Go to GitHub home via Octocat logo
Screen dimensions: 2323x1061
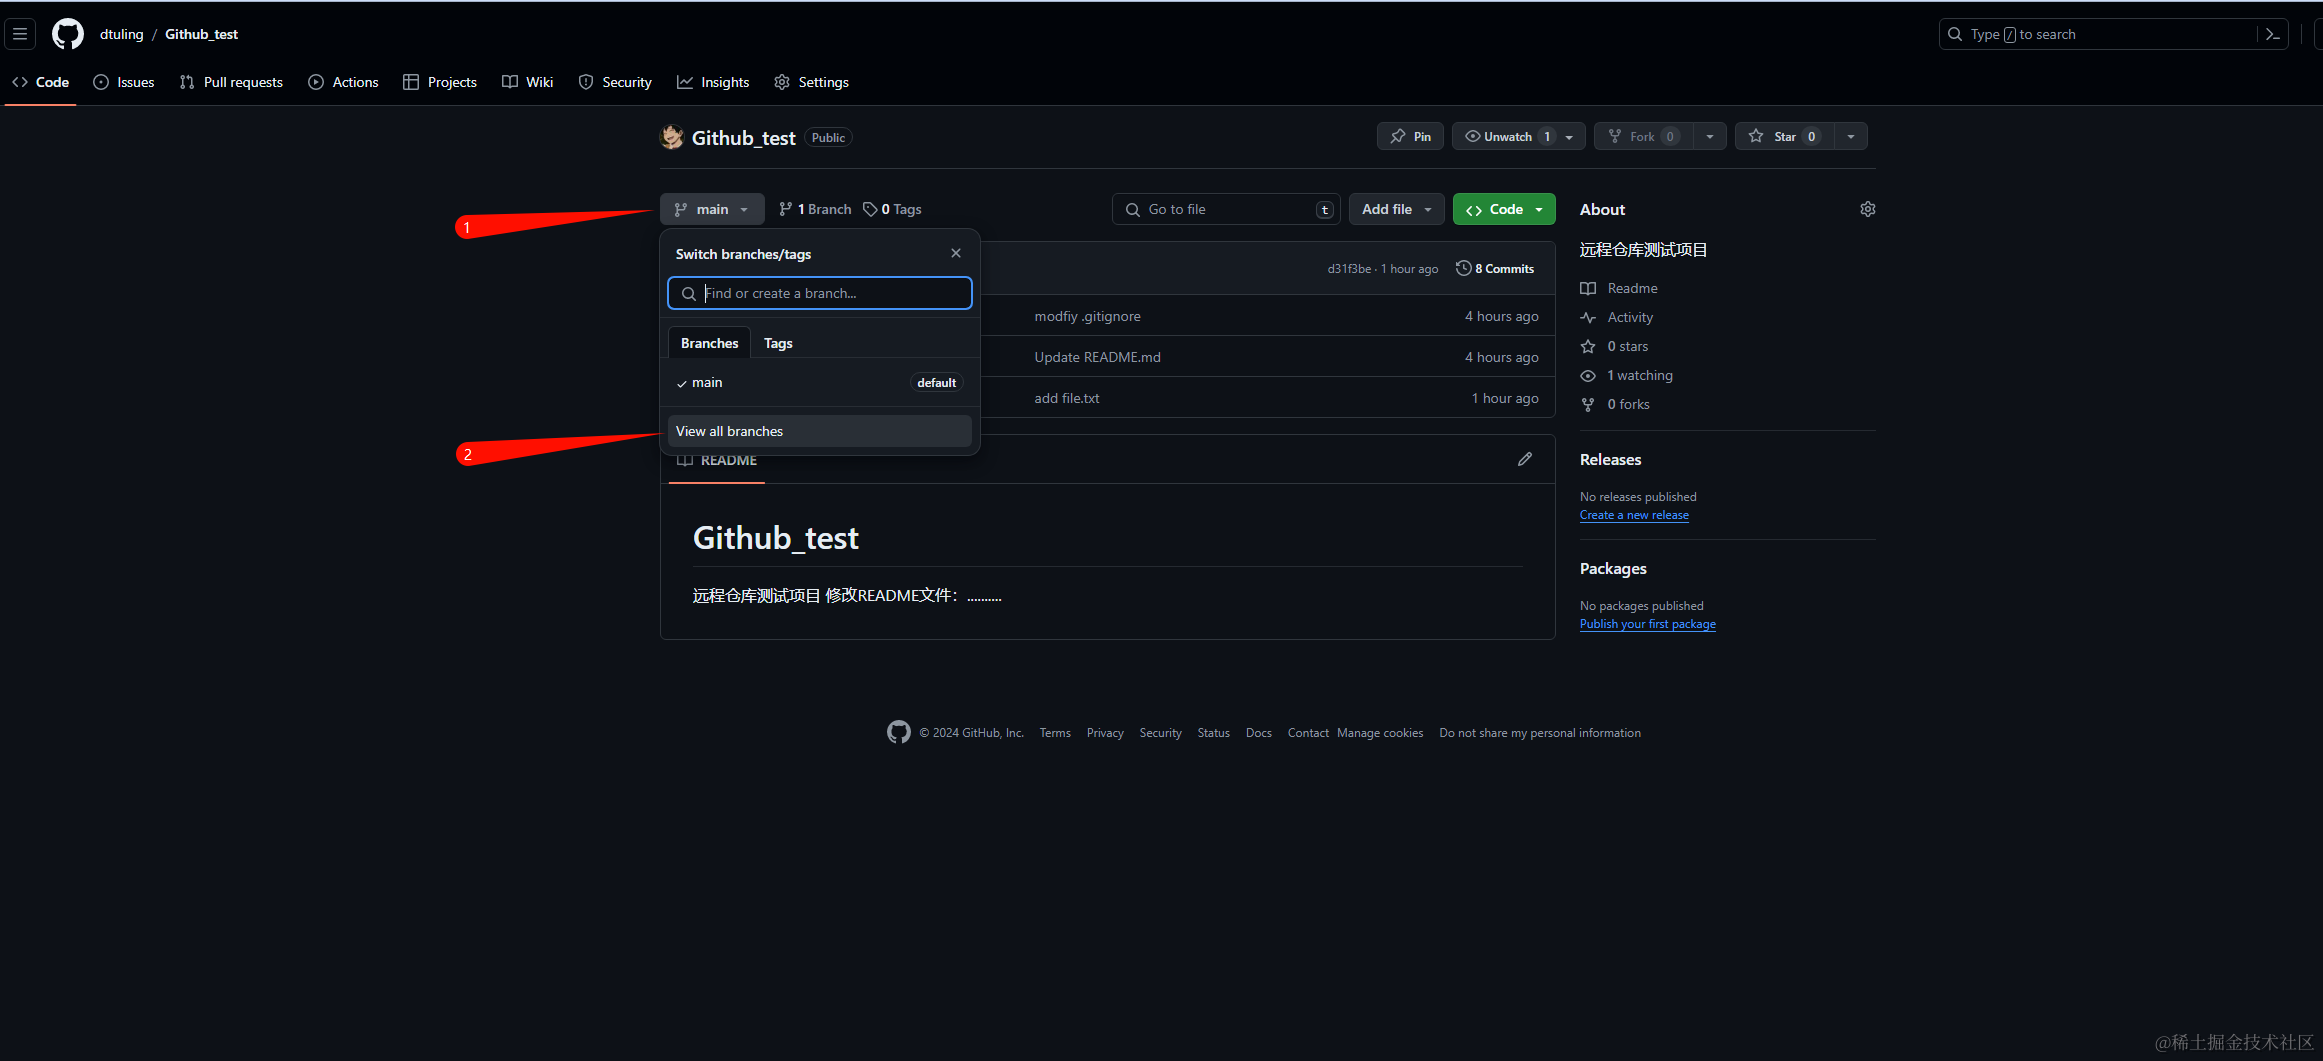[x=68, y=34]
